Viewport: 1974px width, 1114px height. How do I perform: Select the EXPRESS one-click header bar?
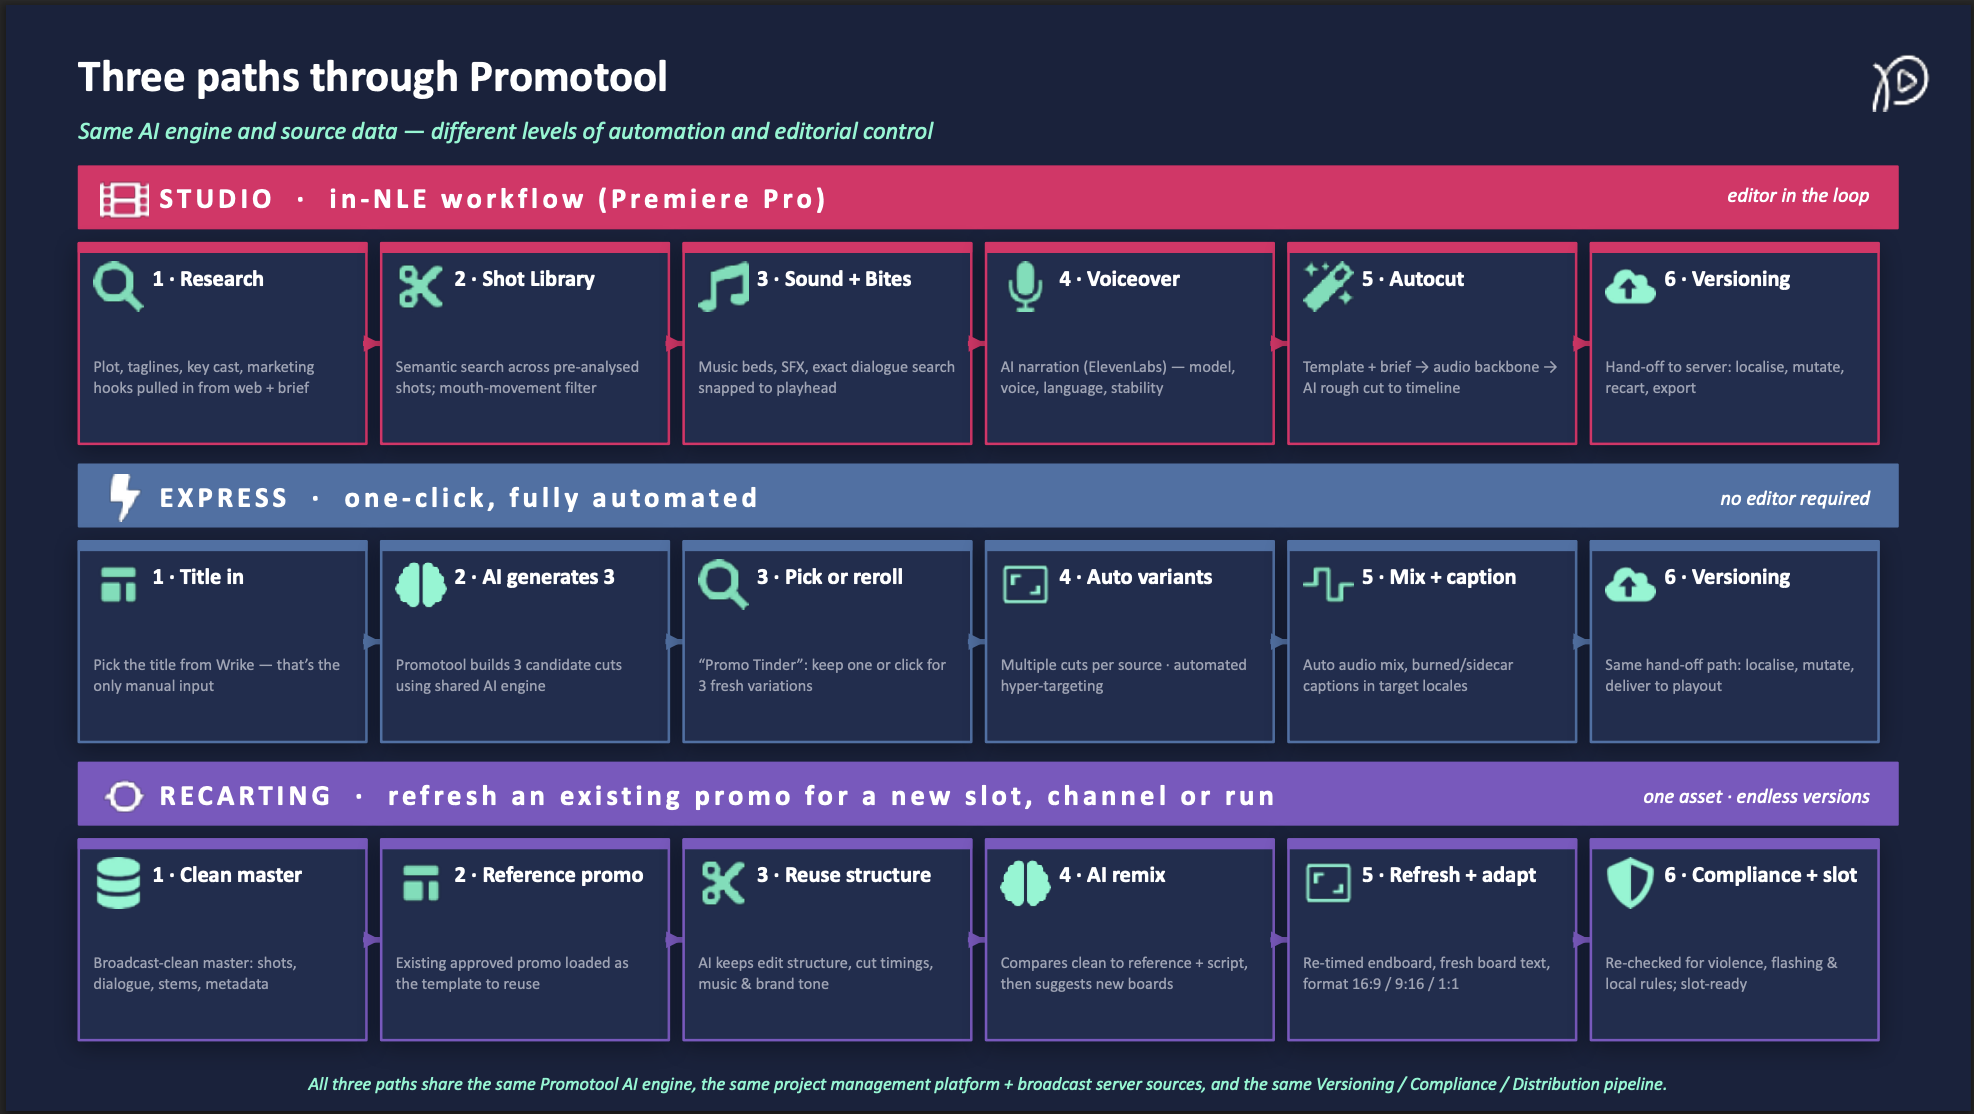(988, 496)
